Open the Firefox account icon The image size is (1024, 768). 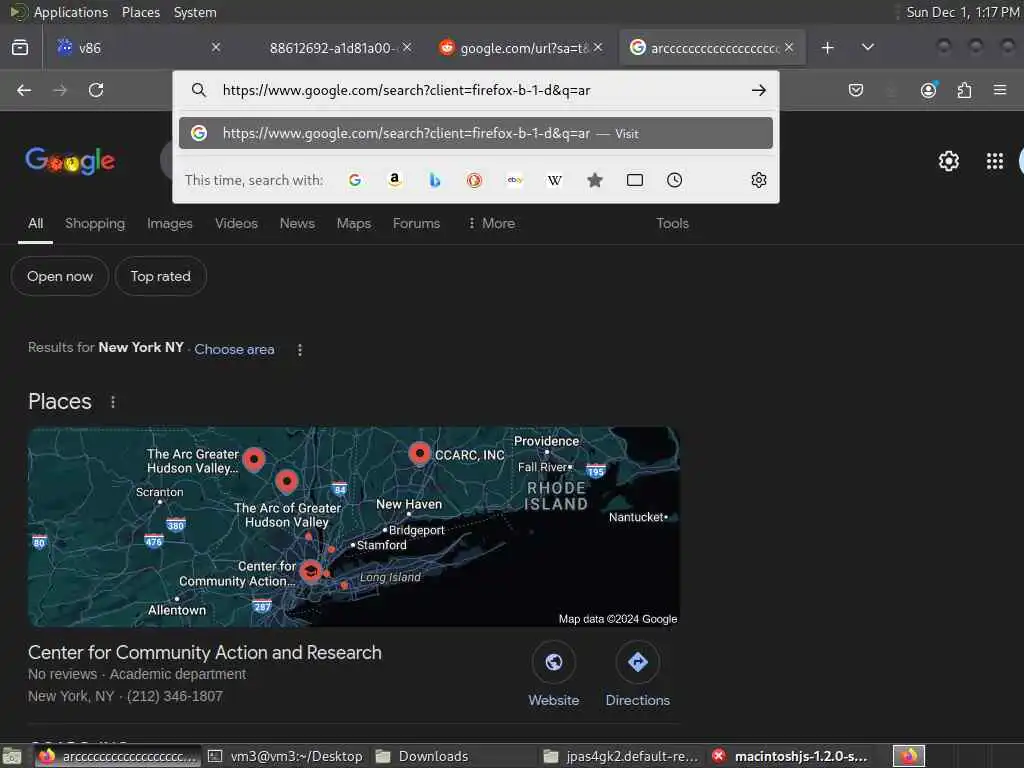click(x=928, y=90)
